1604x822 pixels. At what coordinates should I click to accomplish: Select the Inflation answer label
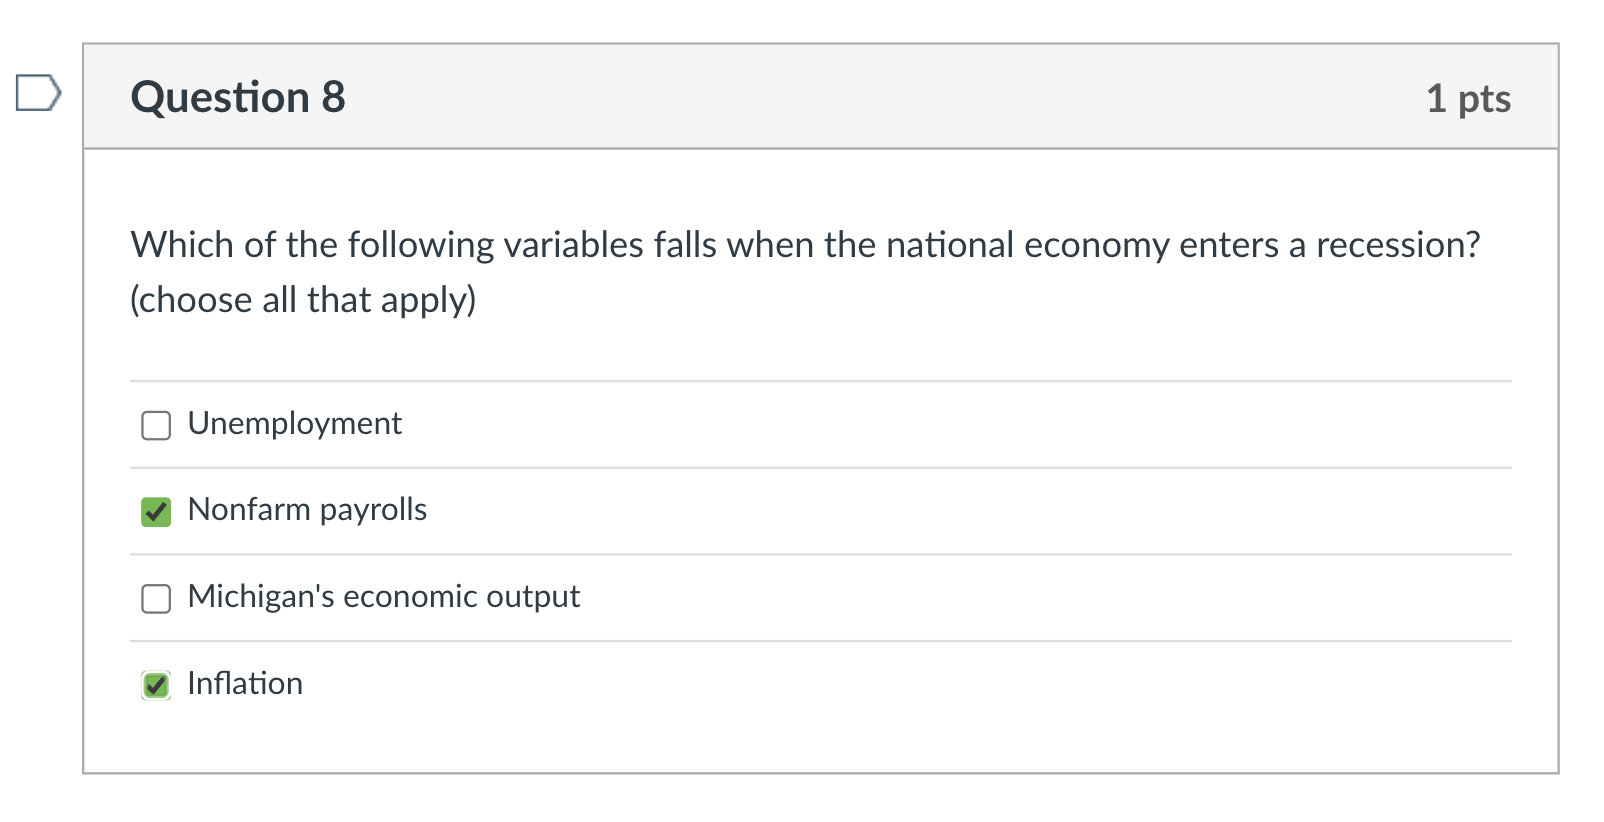tap(245, 684)
